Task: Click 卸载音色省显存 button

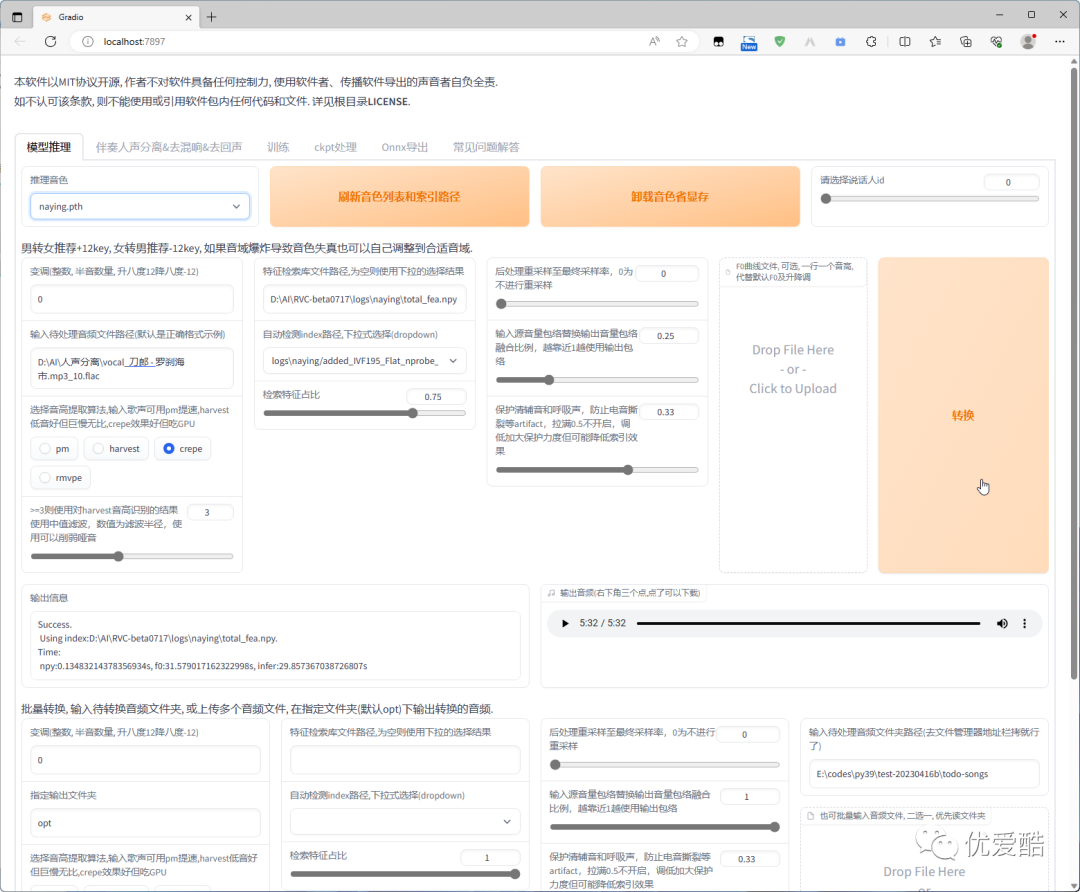Action: coord(670,196)
